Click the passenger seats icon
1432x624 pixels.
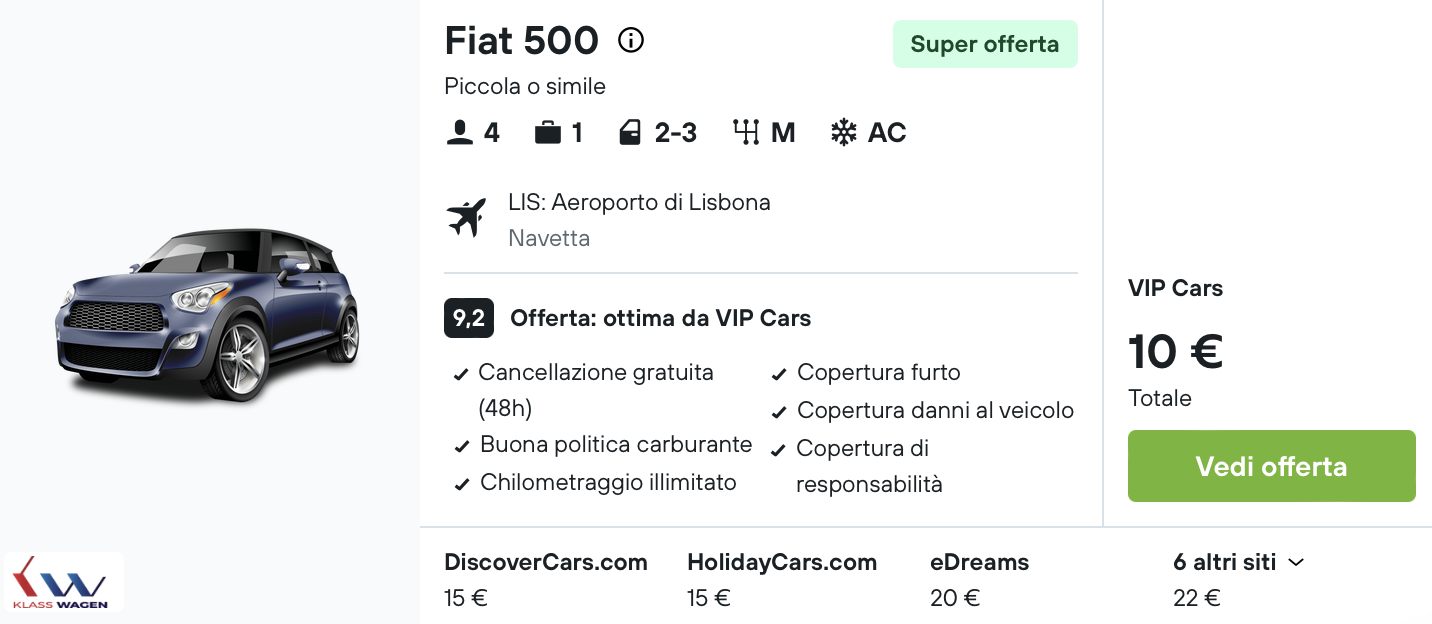point(459,133)
